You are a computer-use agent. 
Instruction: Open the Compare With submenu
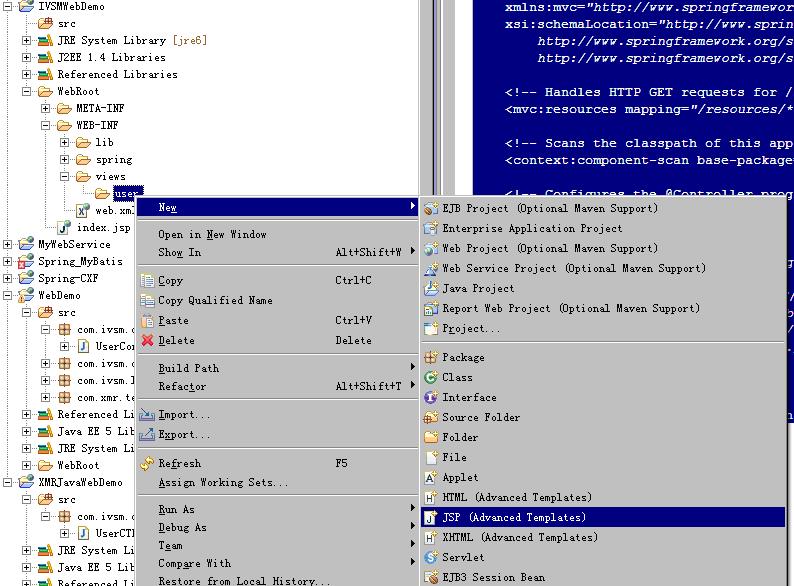pyautogui.click(x=277, y=563)
